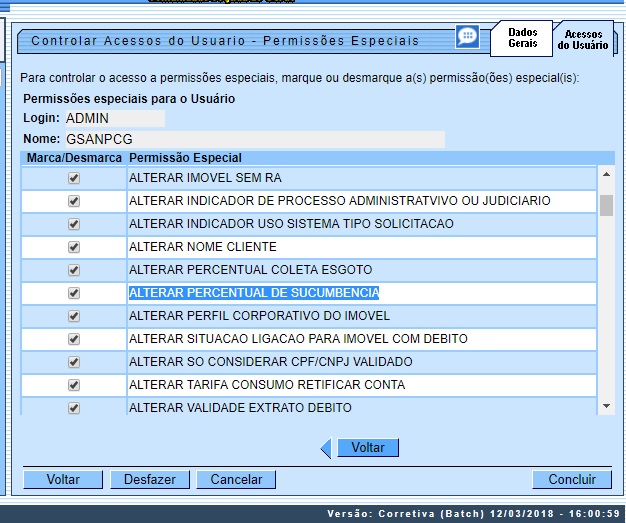Screen dimensions: 626x523
Task: Click scrollbar up arrow in permissions list
Action: tap(605, 175)
